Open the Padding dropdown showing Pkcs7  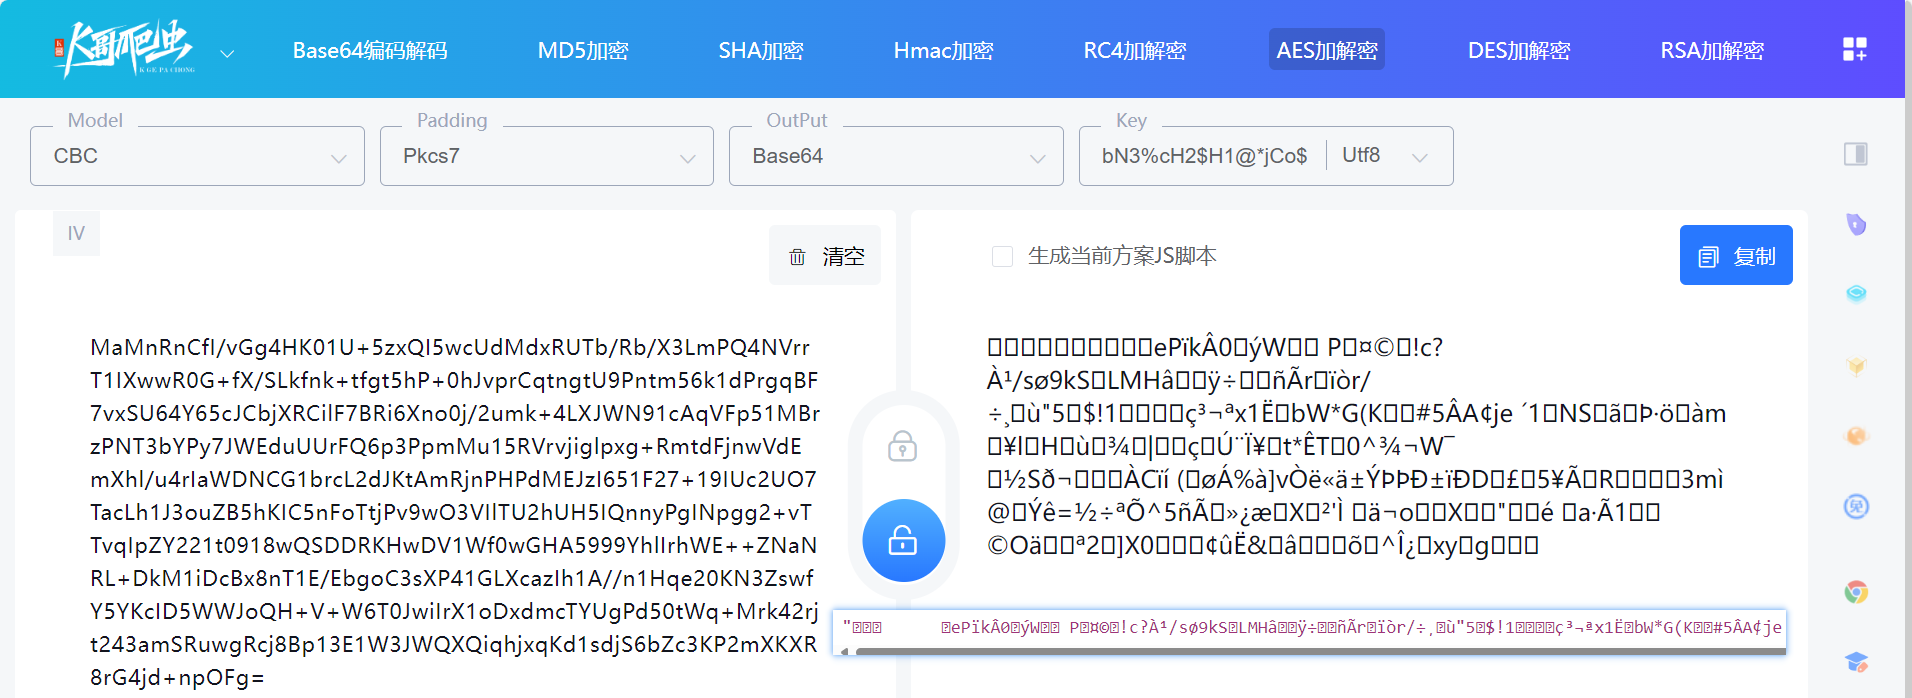[547, 156]
